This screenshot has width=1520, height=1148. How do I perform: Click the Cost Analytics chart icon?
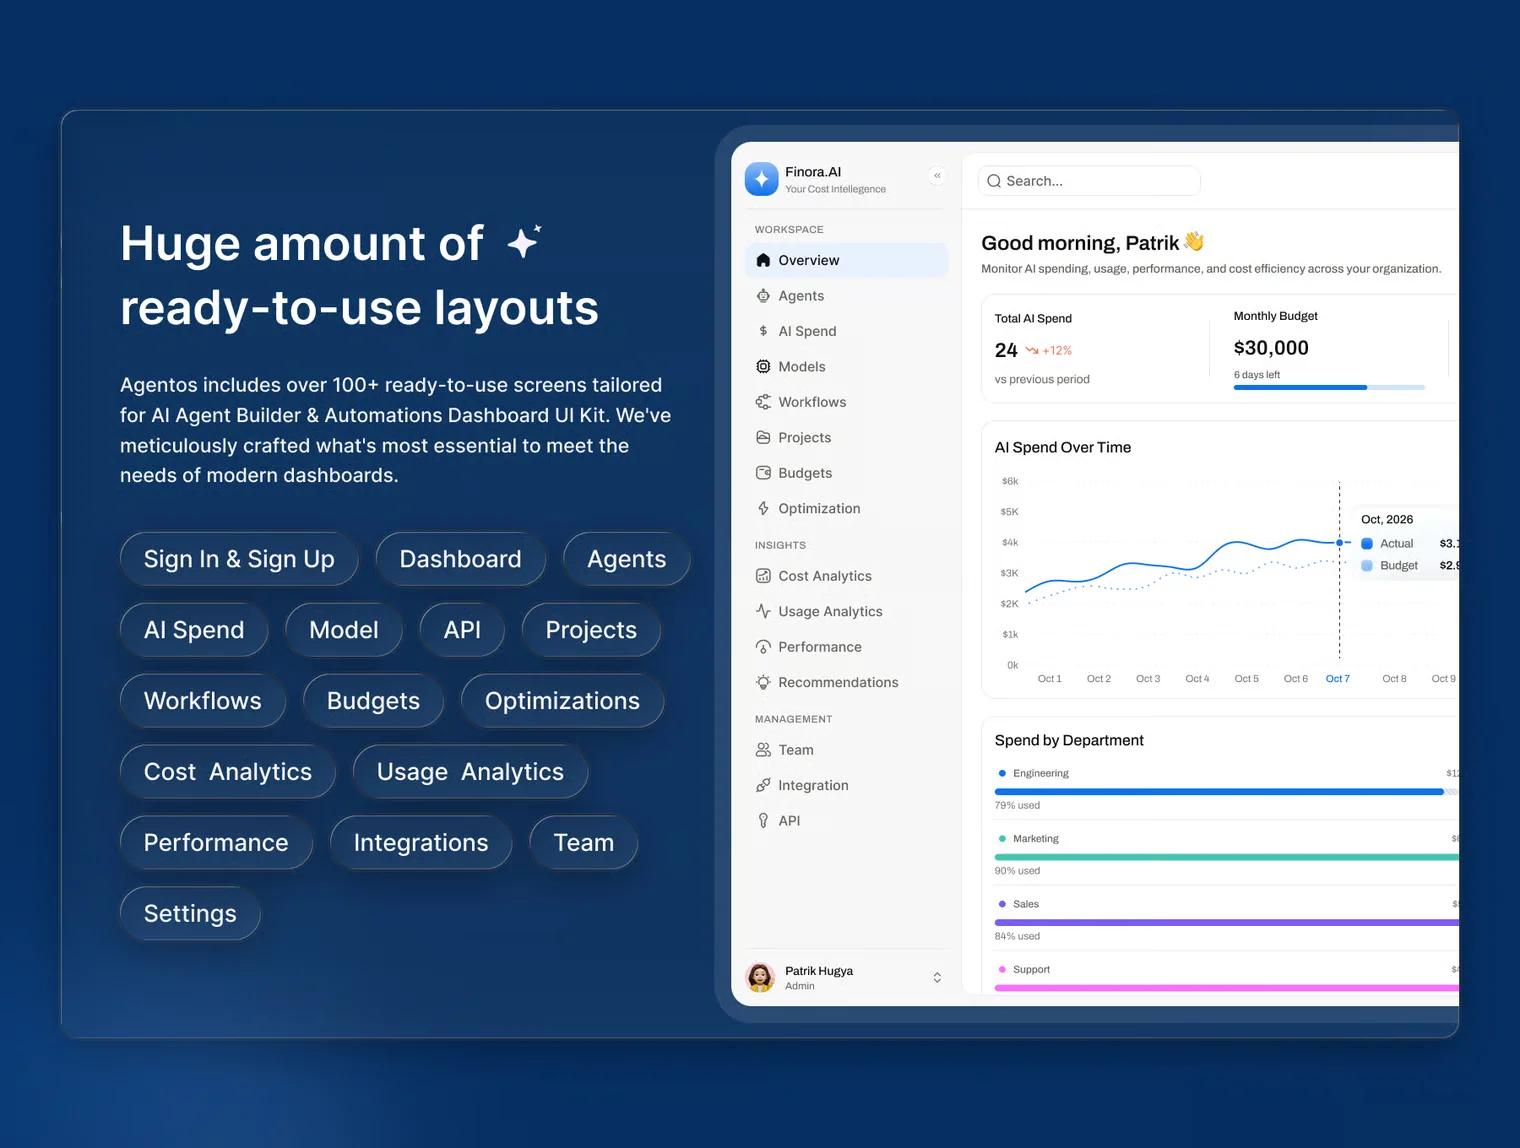click(x=763, y=576)
